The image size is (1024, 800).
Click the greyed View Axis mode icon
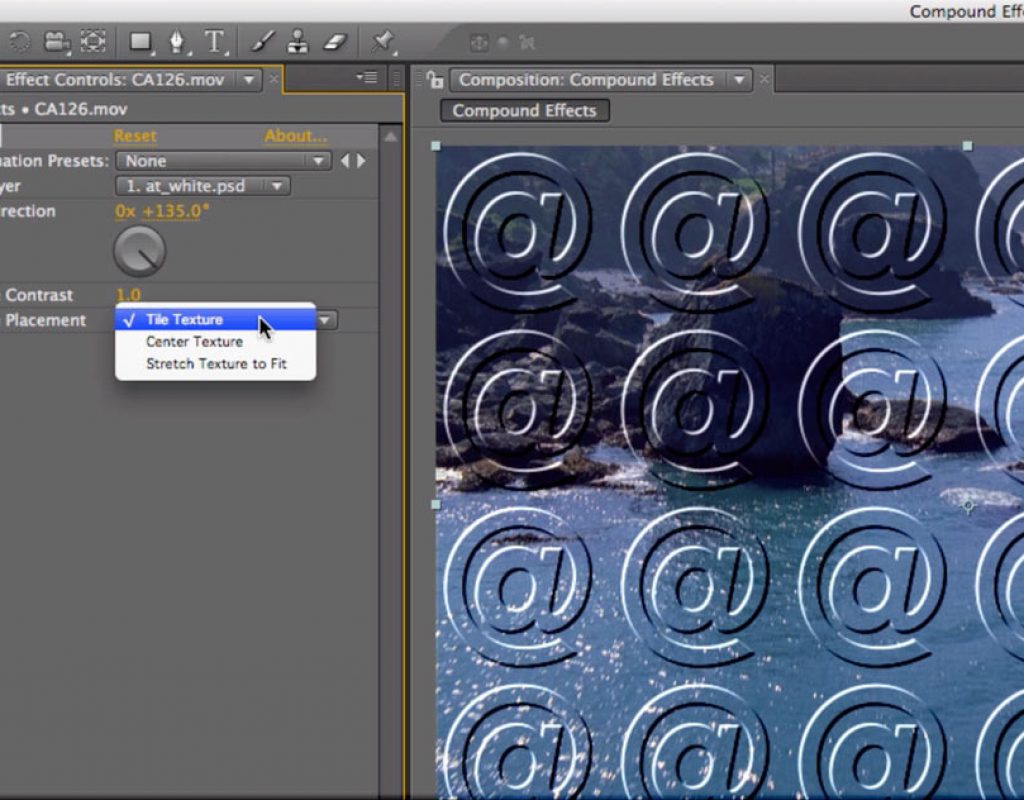(526, 42)
